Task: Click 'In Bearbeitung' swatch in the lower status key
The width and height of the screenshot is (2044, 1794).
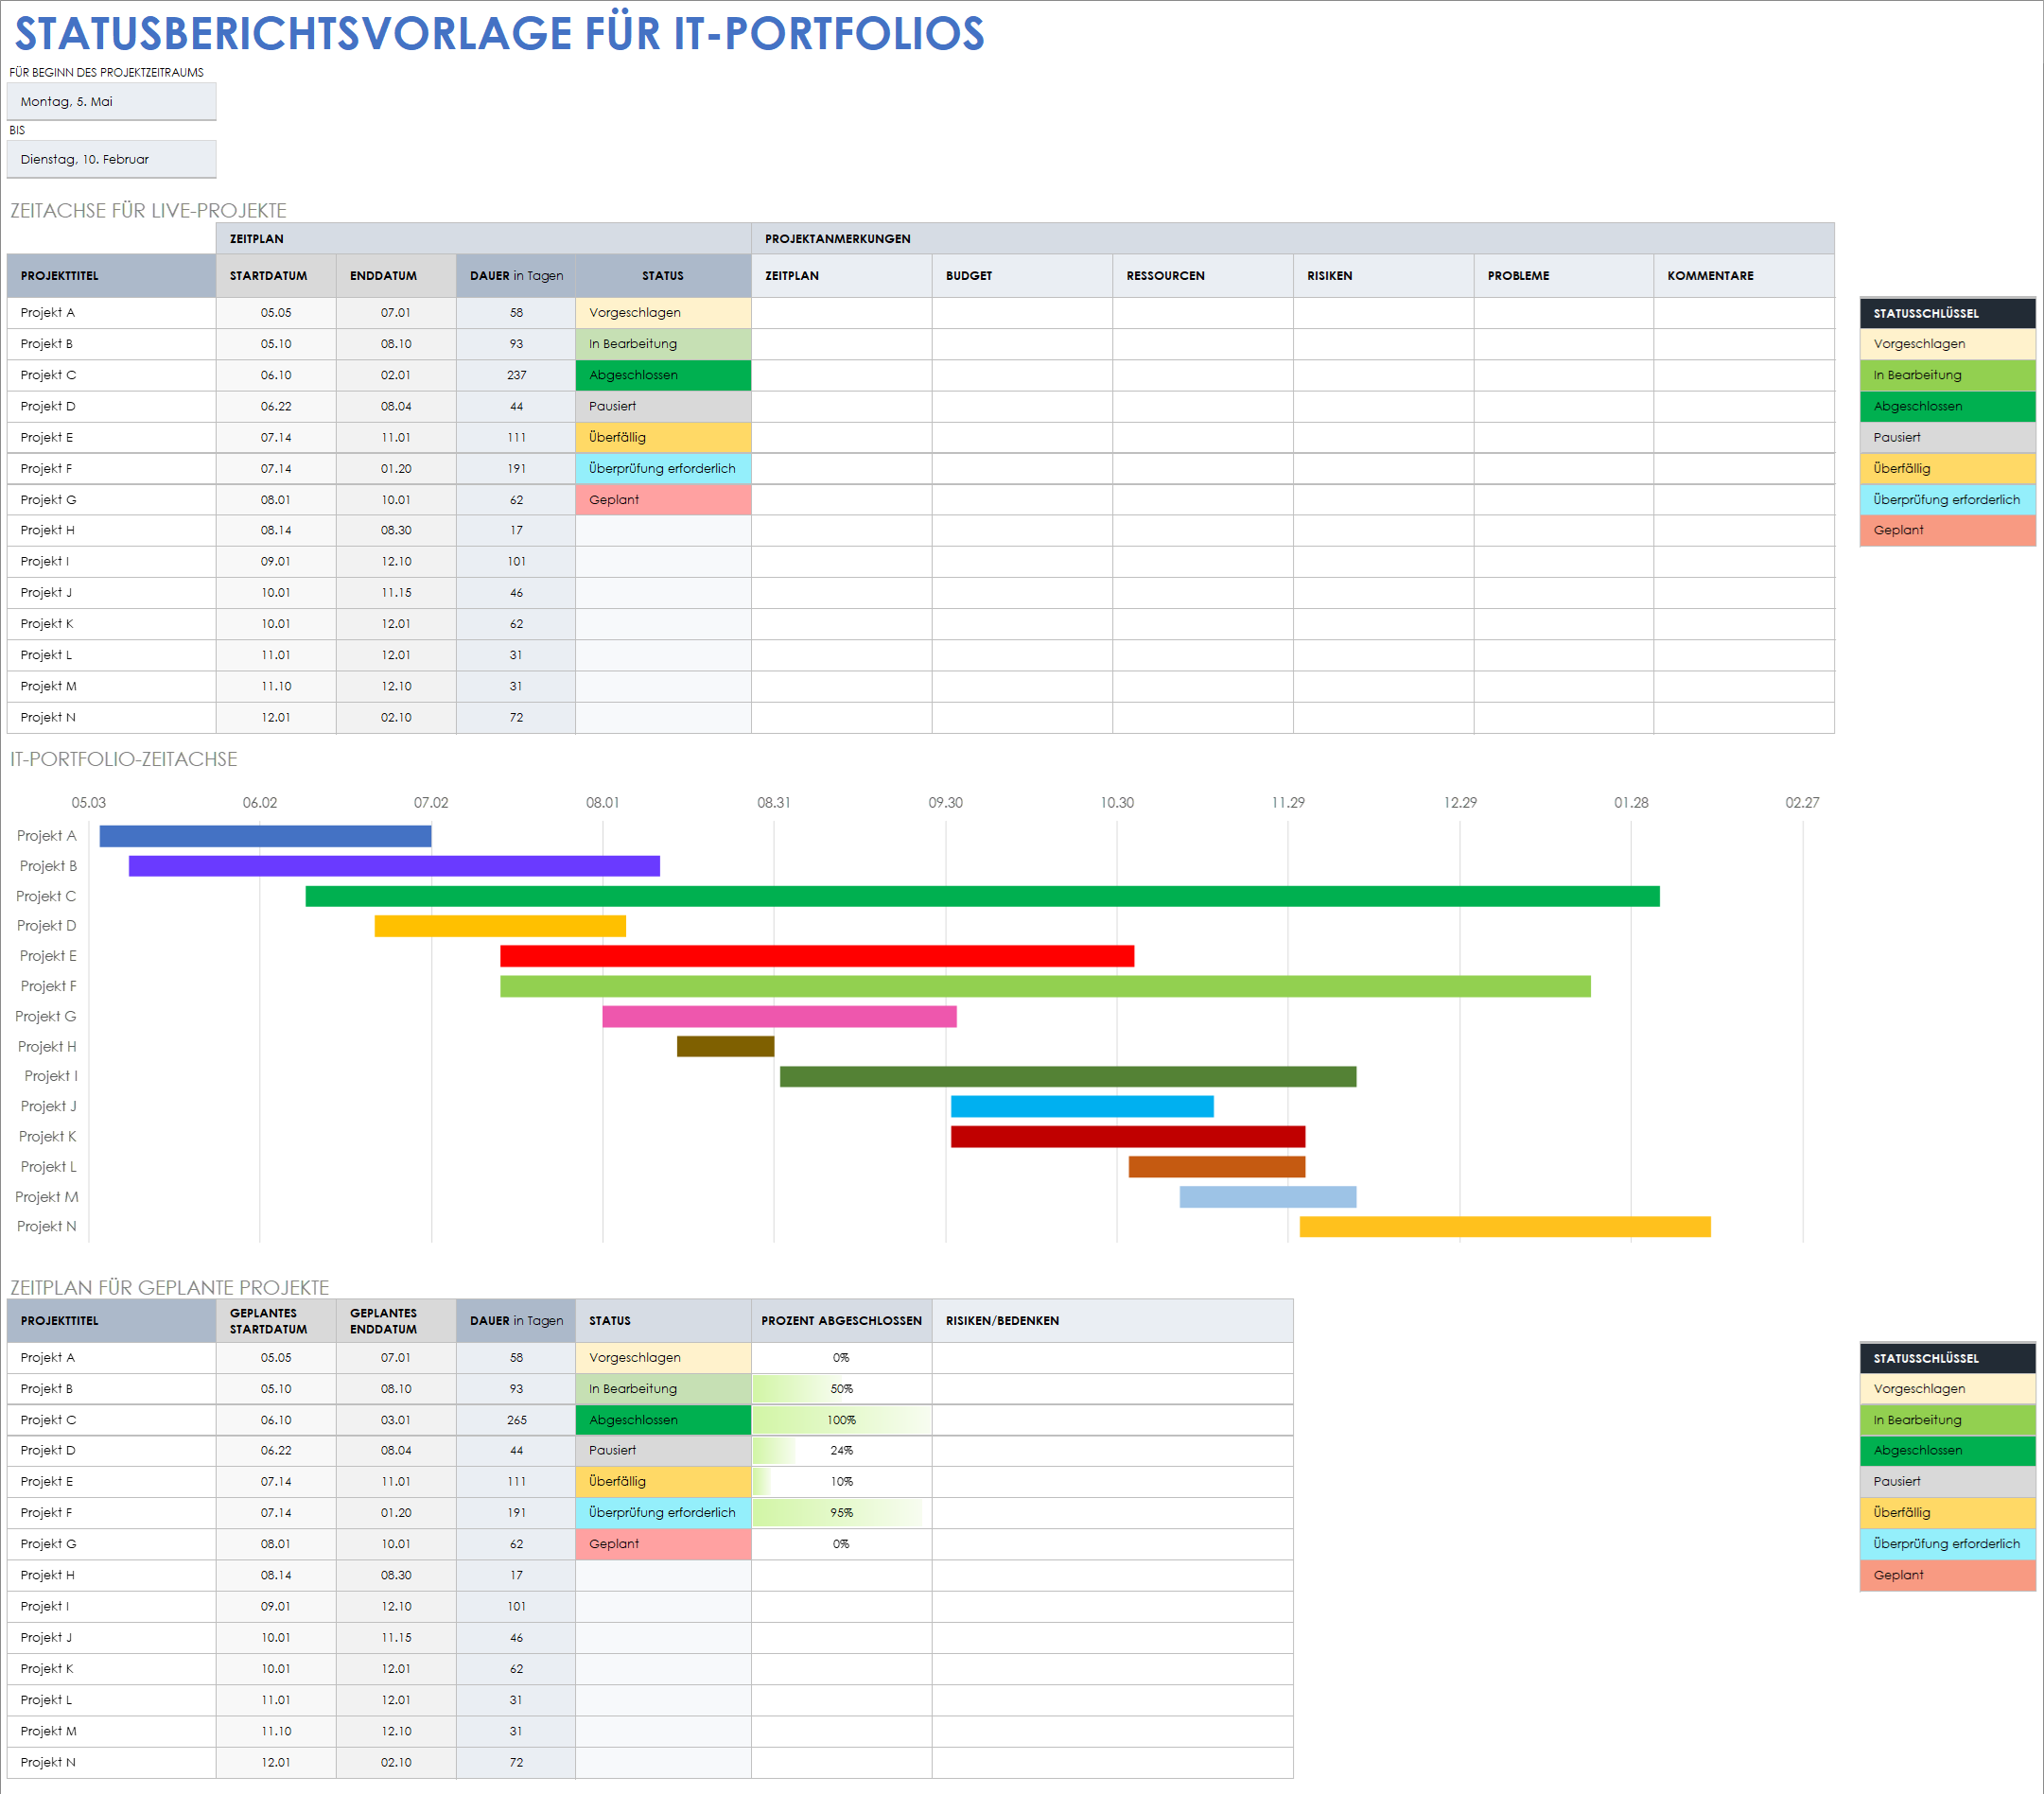Action: [1947, 1420]
